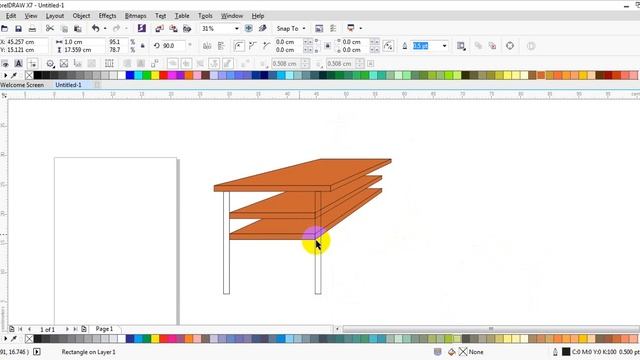Pick the red swatch in top palette
The image size is (640, 360).
coord(164,75)
